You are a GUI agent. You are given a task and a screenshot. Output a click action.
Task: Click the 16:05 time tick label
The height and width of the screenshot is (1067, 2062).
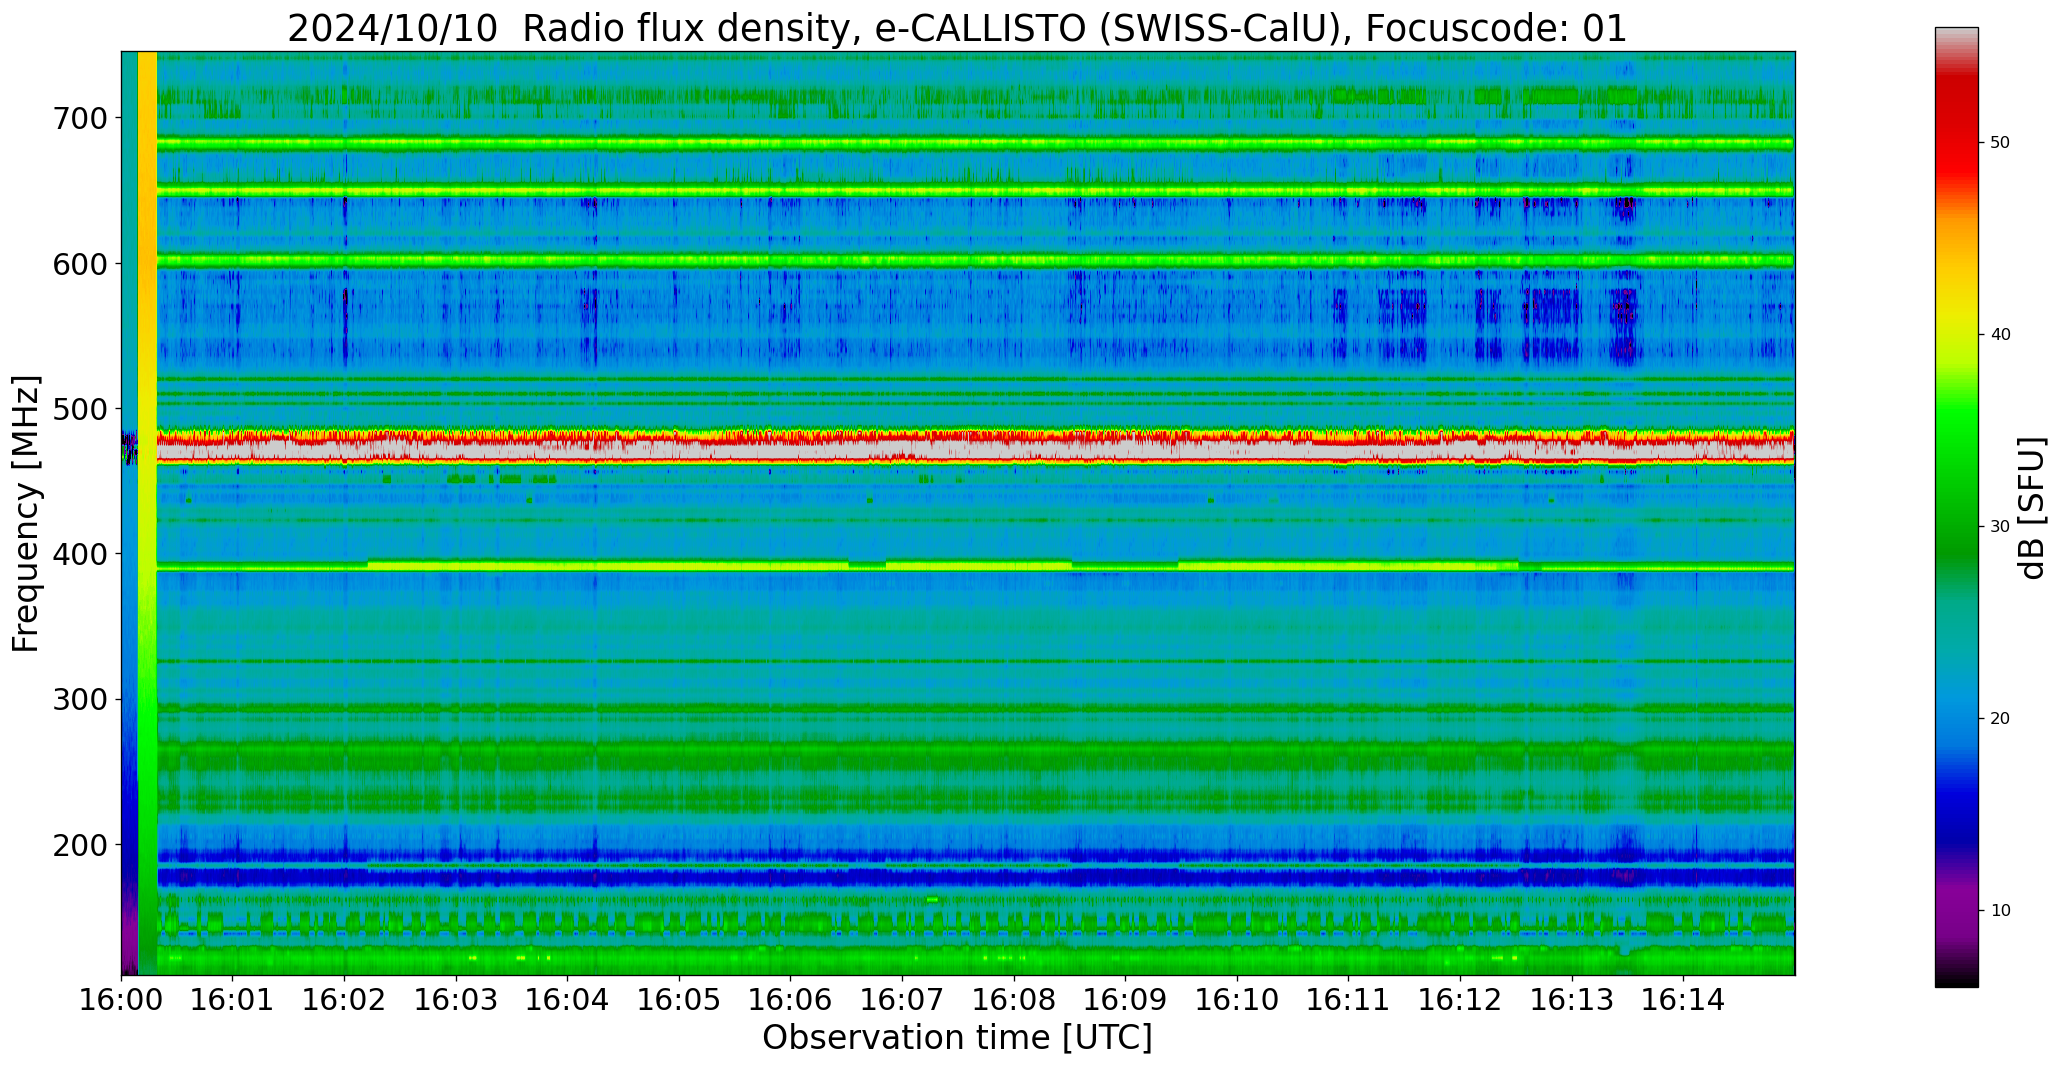point(679,999)
